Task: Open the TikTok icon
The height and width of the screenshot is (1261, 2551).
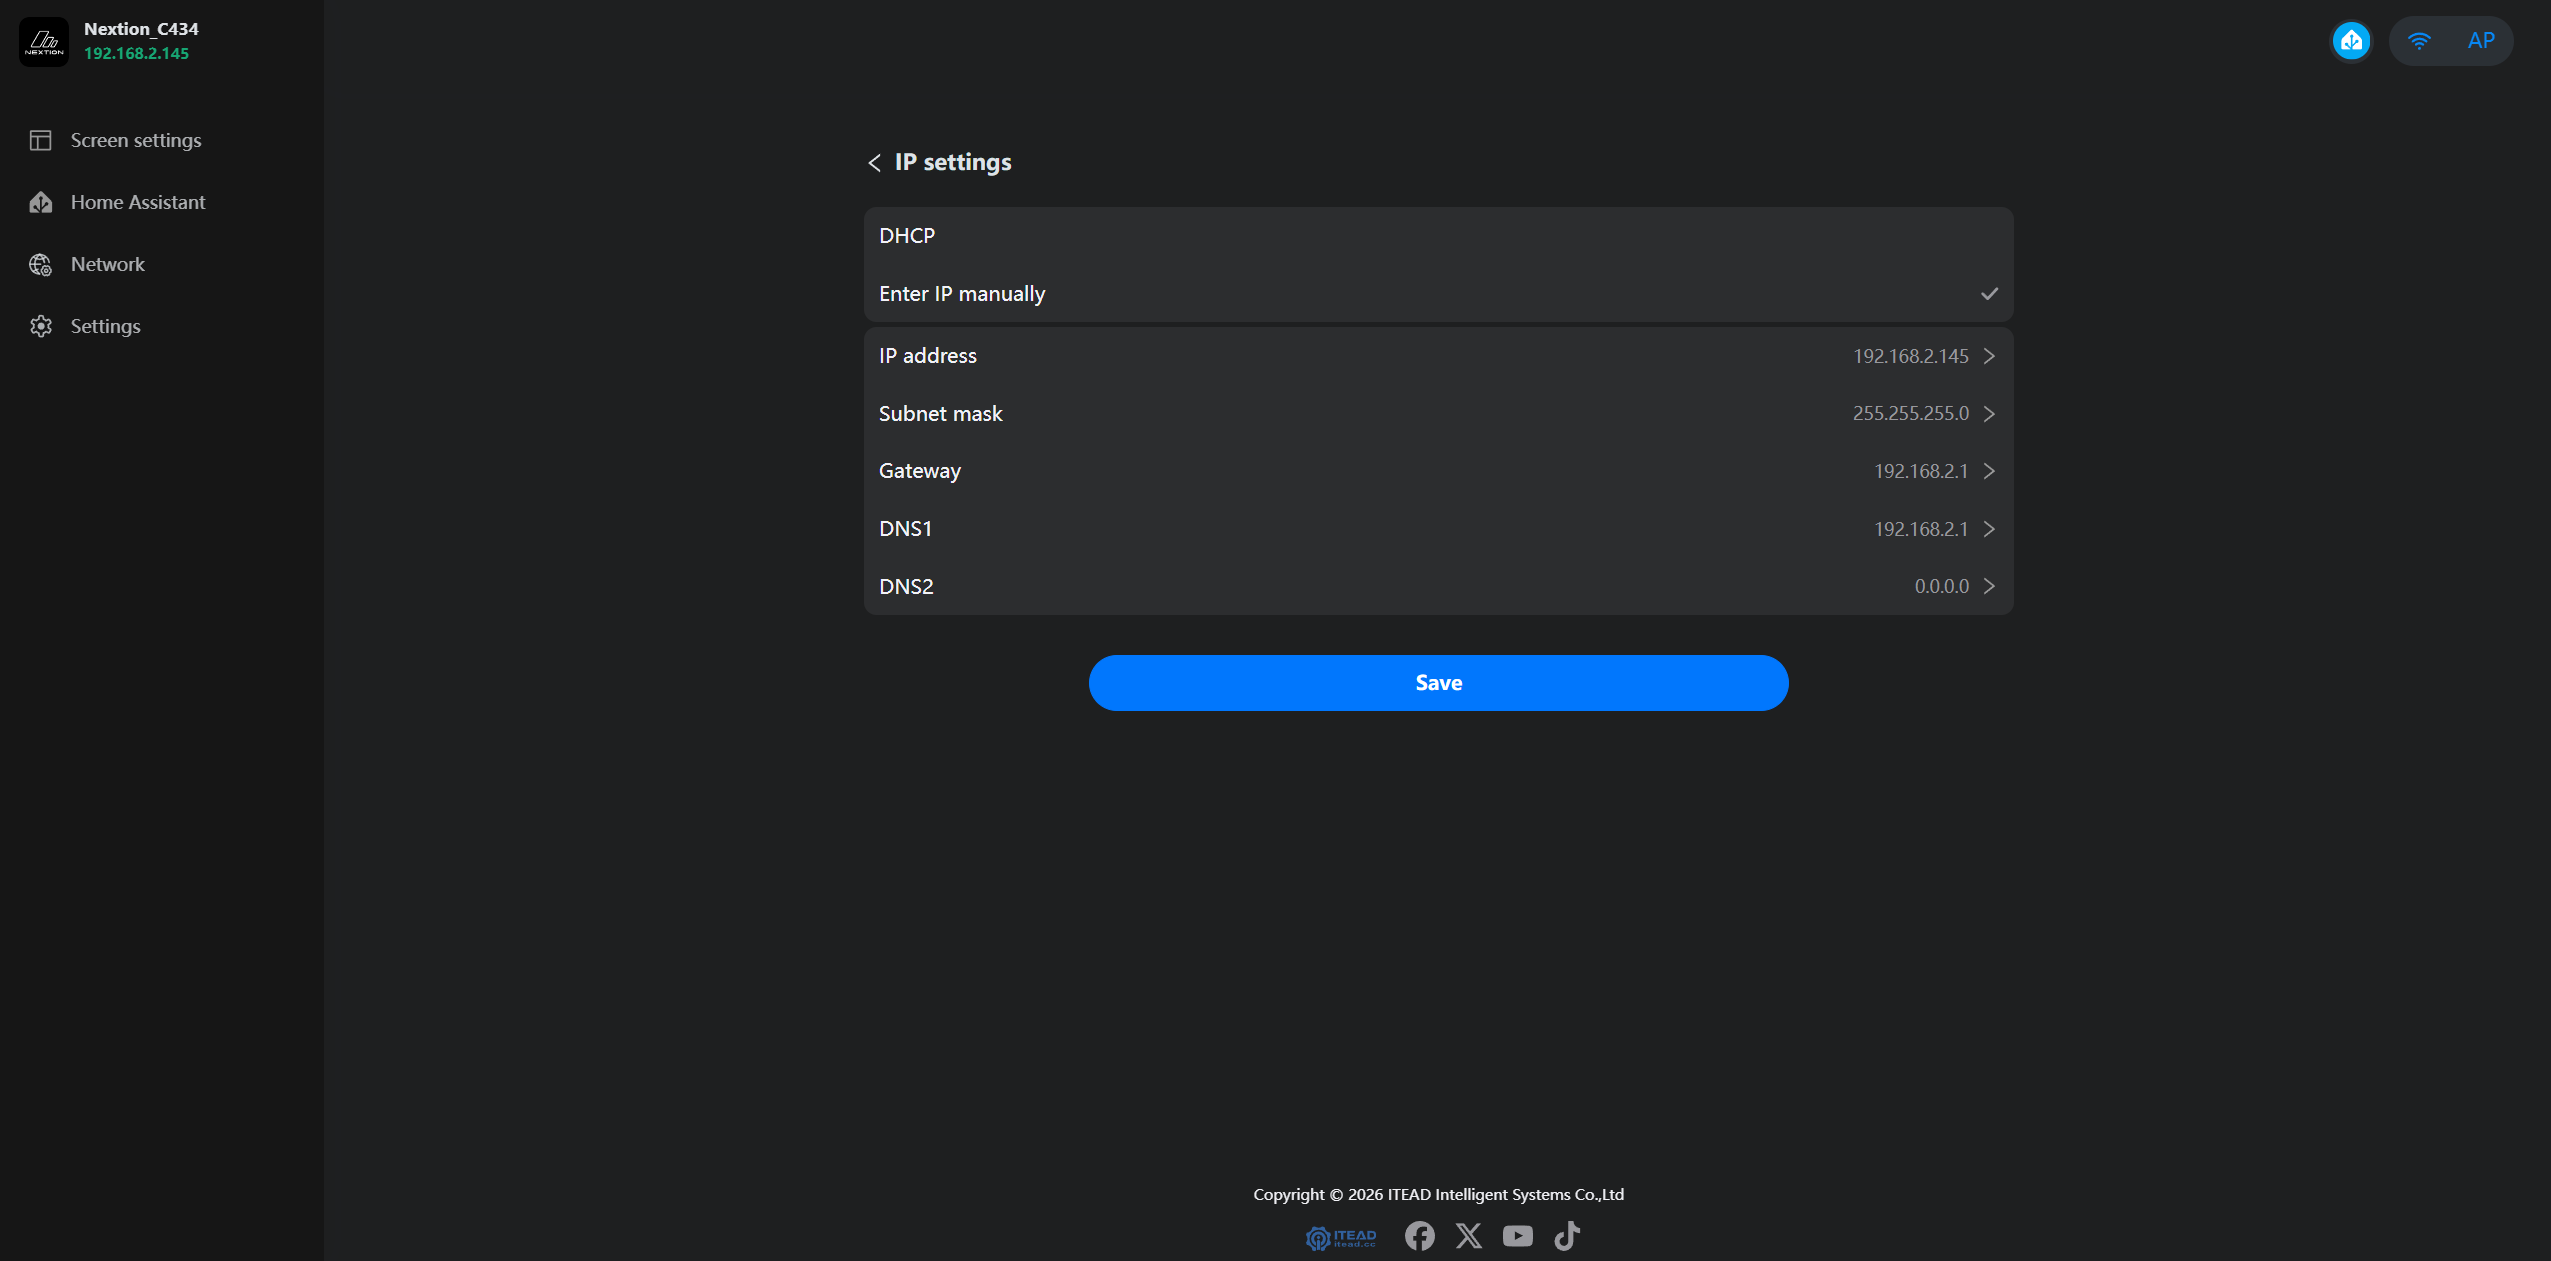Action: pyautogui.click(x=1567, y=1236)
